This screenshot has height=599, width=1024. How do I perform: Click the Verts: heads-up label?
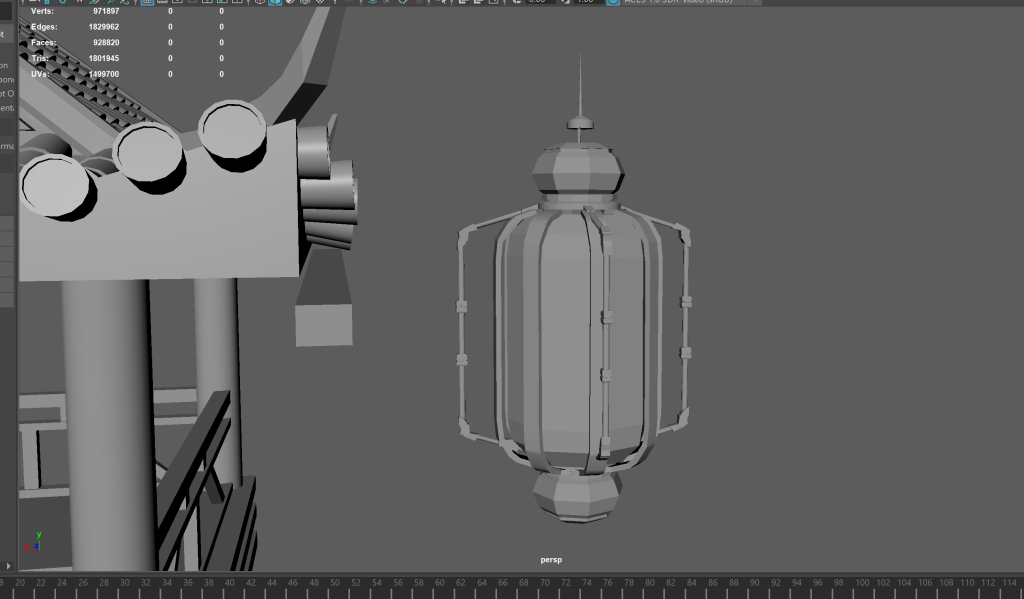click(42, 11)
